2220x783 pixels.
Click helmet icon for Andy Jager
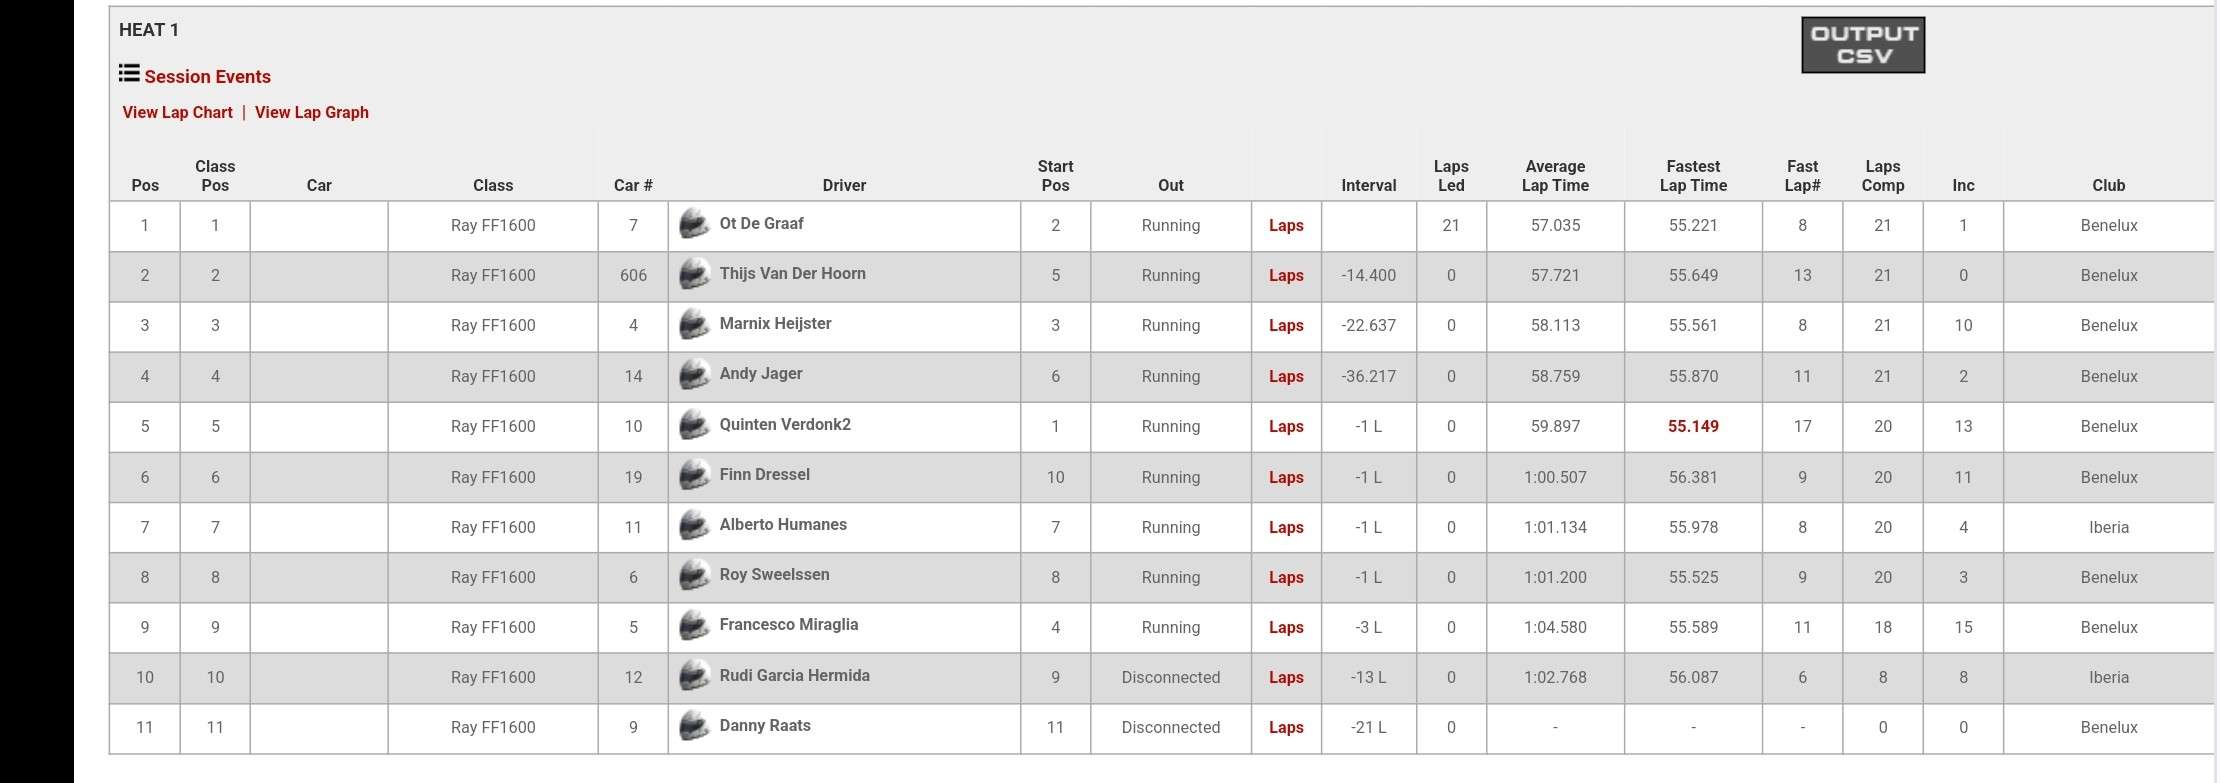pyautogui.click(x=694, y=375)
